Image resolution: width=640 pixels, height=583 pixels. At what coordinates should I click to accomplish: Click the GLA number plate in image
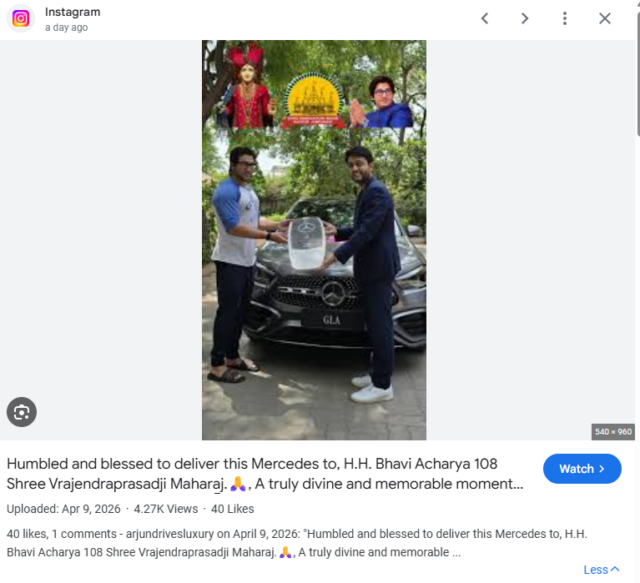(331, 320)
